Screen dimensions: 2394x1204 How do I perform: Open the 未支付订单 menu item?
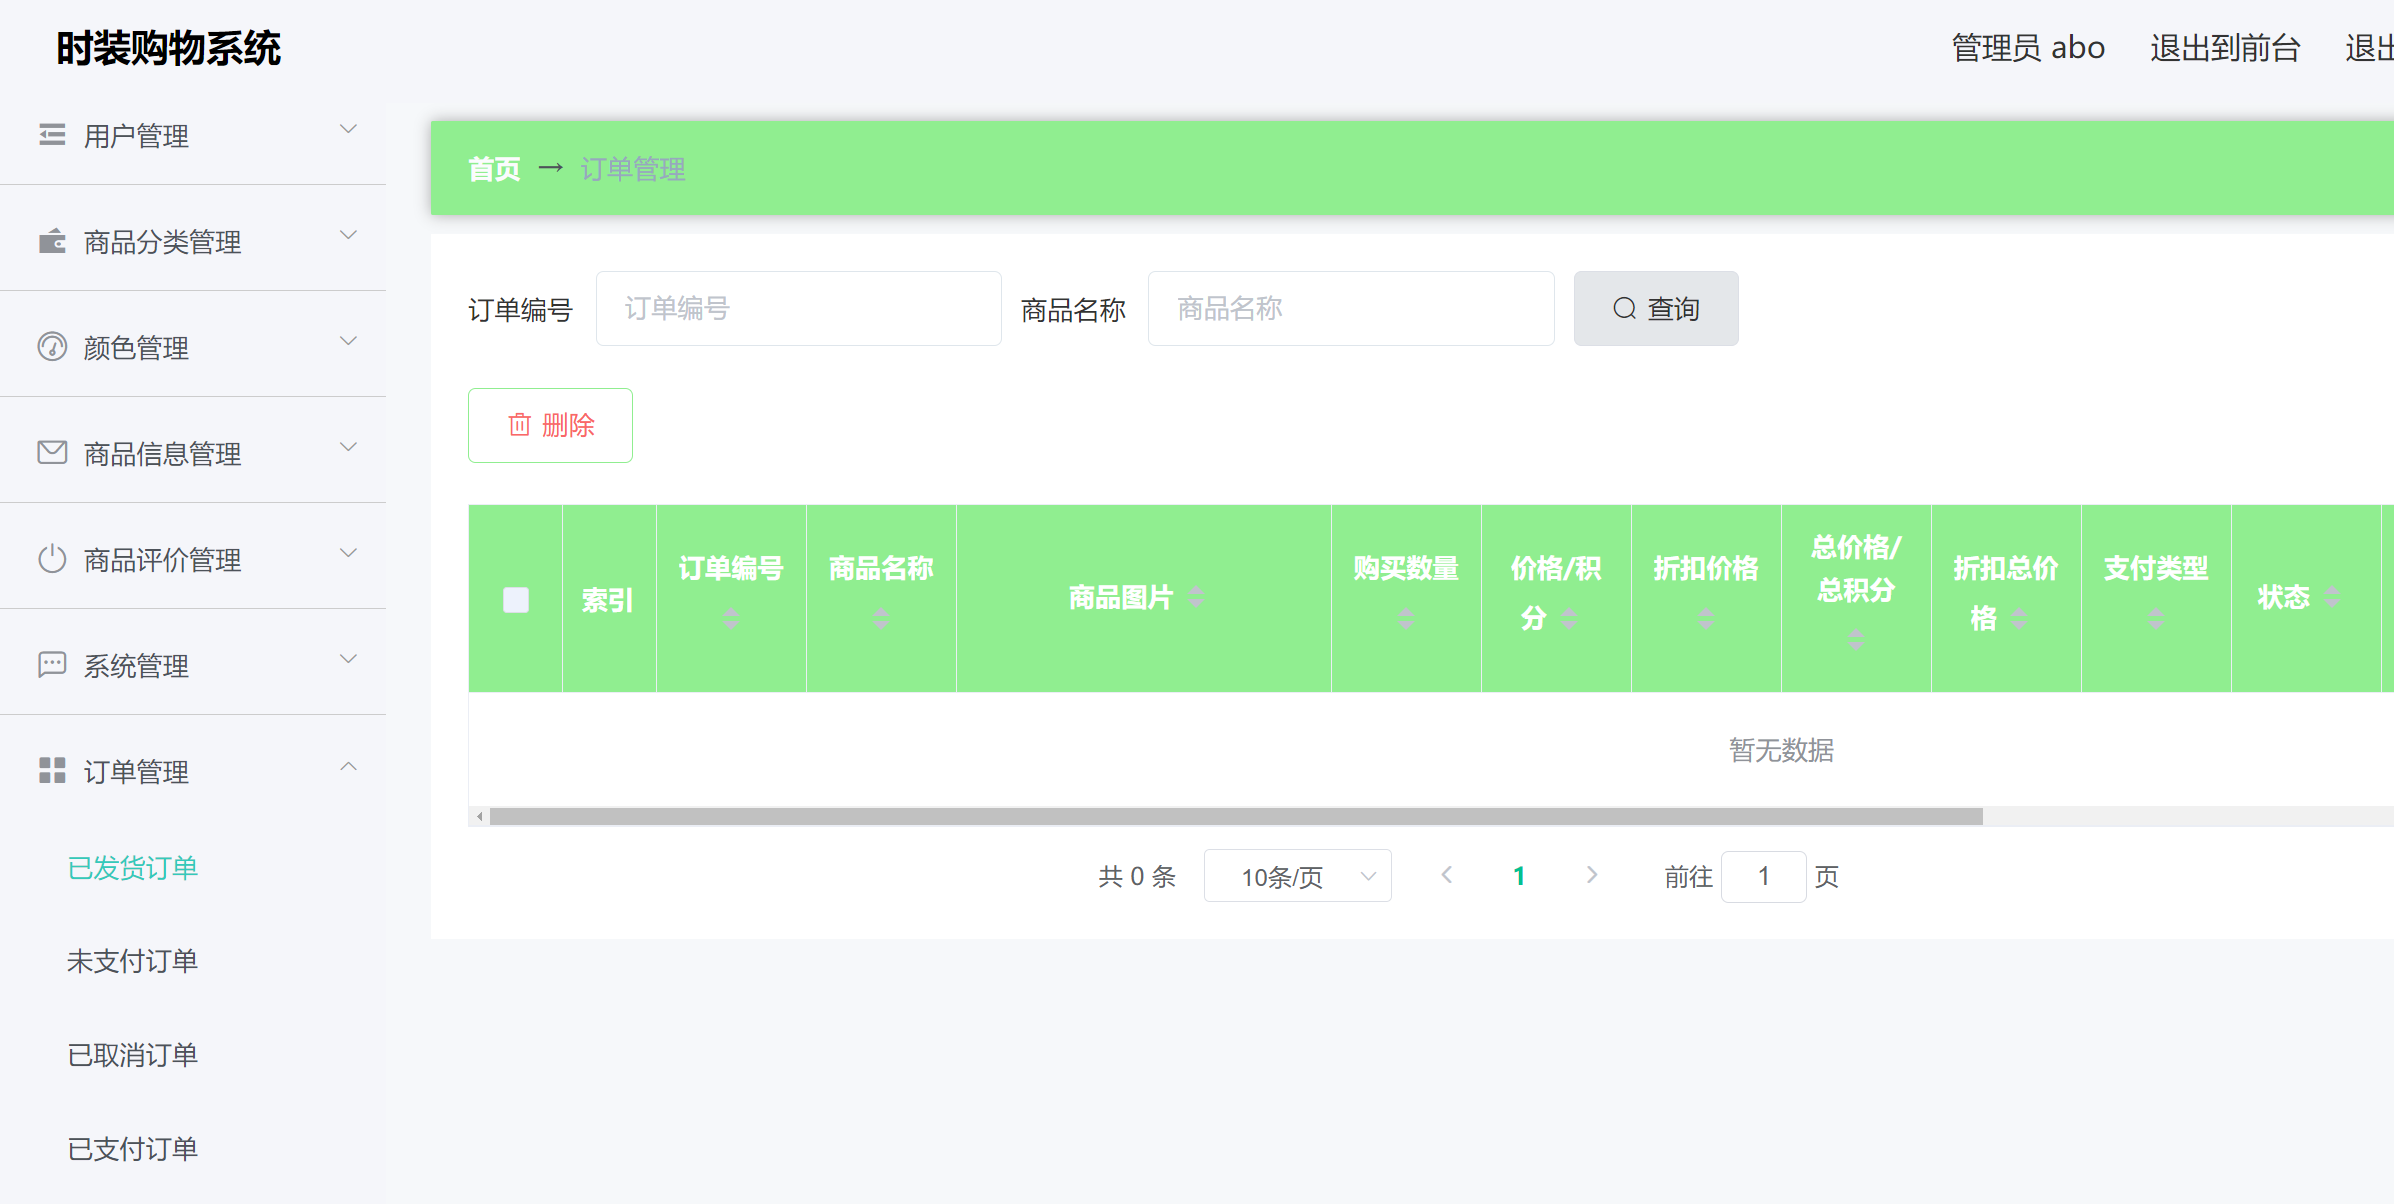pos(132,960)
